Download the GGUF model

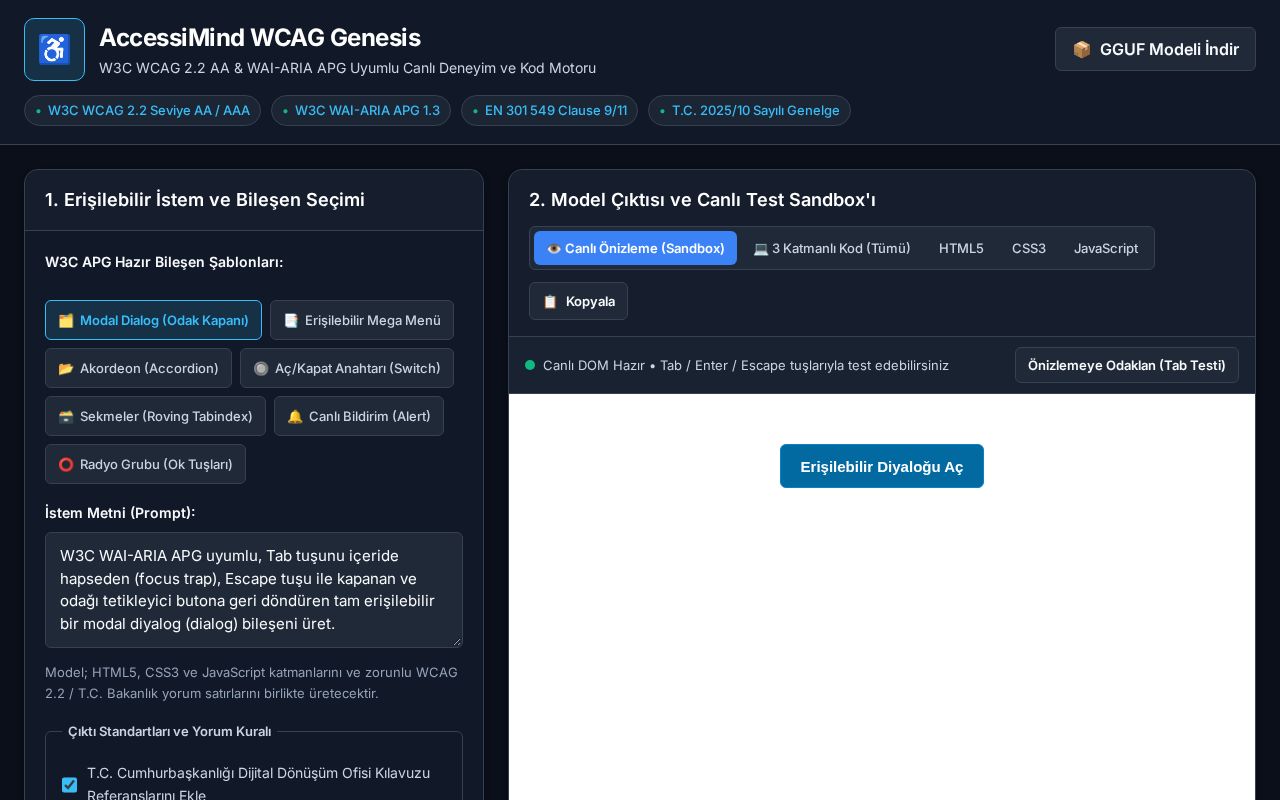pyautogui.click(x=1155, y=49)
